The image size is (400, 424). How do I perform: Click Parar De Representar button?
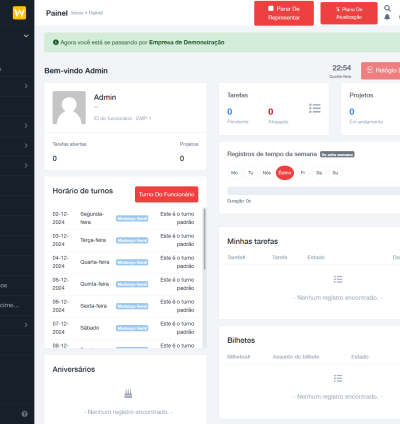coord(284,13)
